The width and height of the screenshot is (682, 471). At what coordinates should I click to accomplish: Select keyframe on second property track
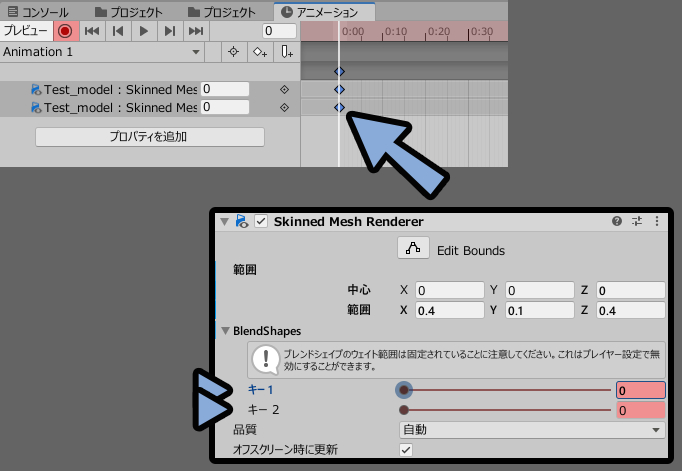click(339, 107)
